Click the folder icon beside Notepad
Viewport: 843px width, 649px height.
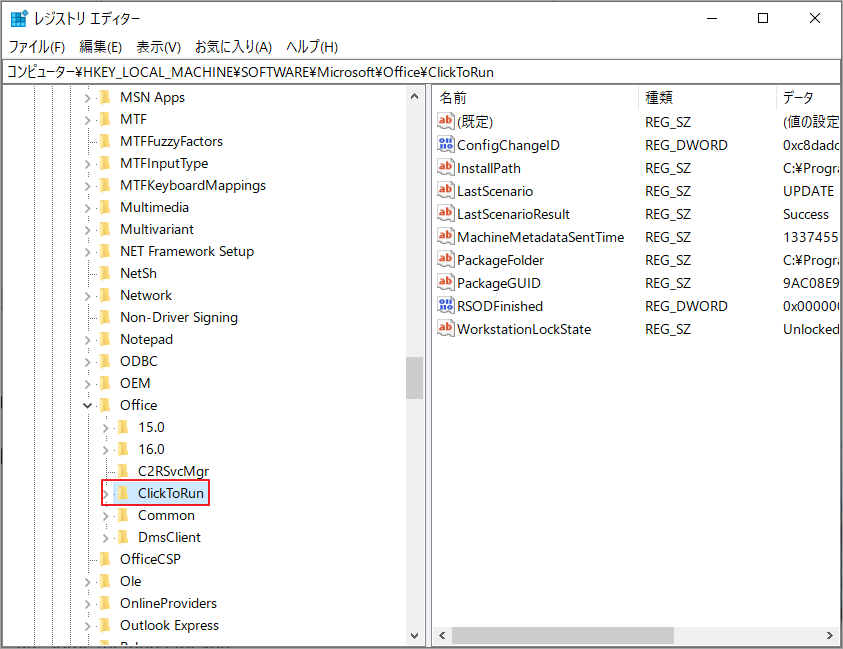(106, 339)
